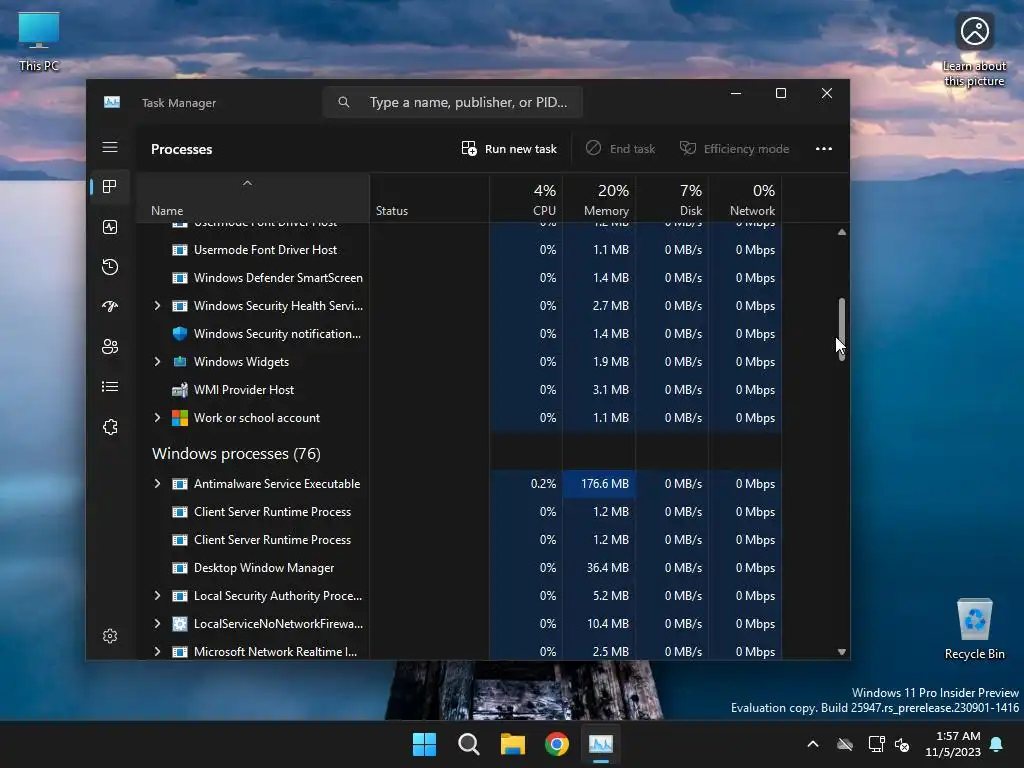This screenshot has height=768, width=1024.
Task: Open taskbar Search
Action: pyautogui.click(x=468, y=744)
